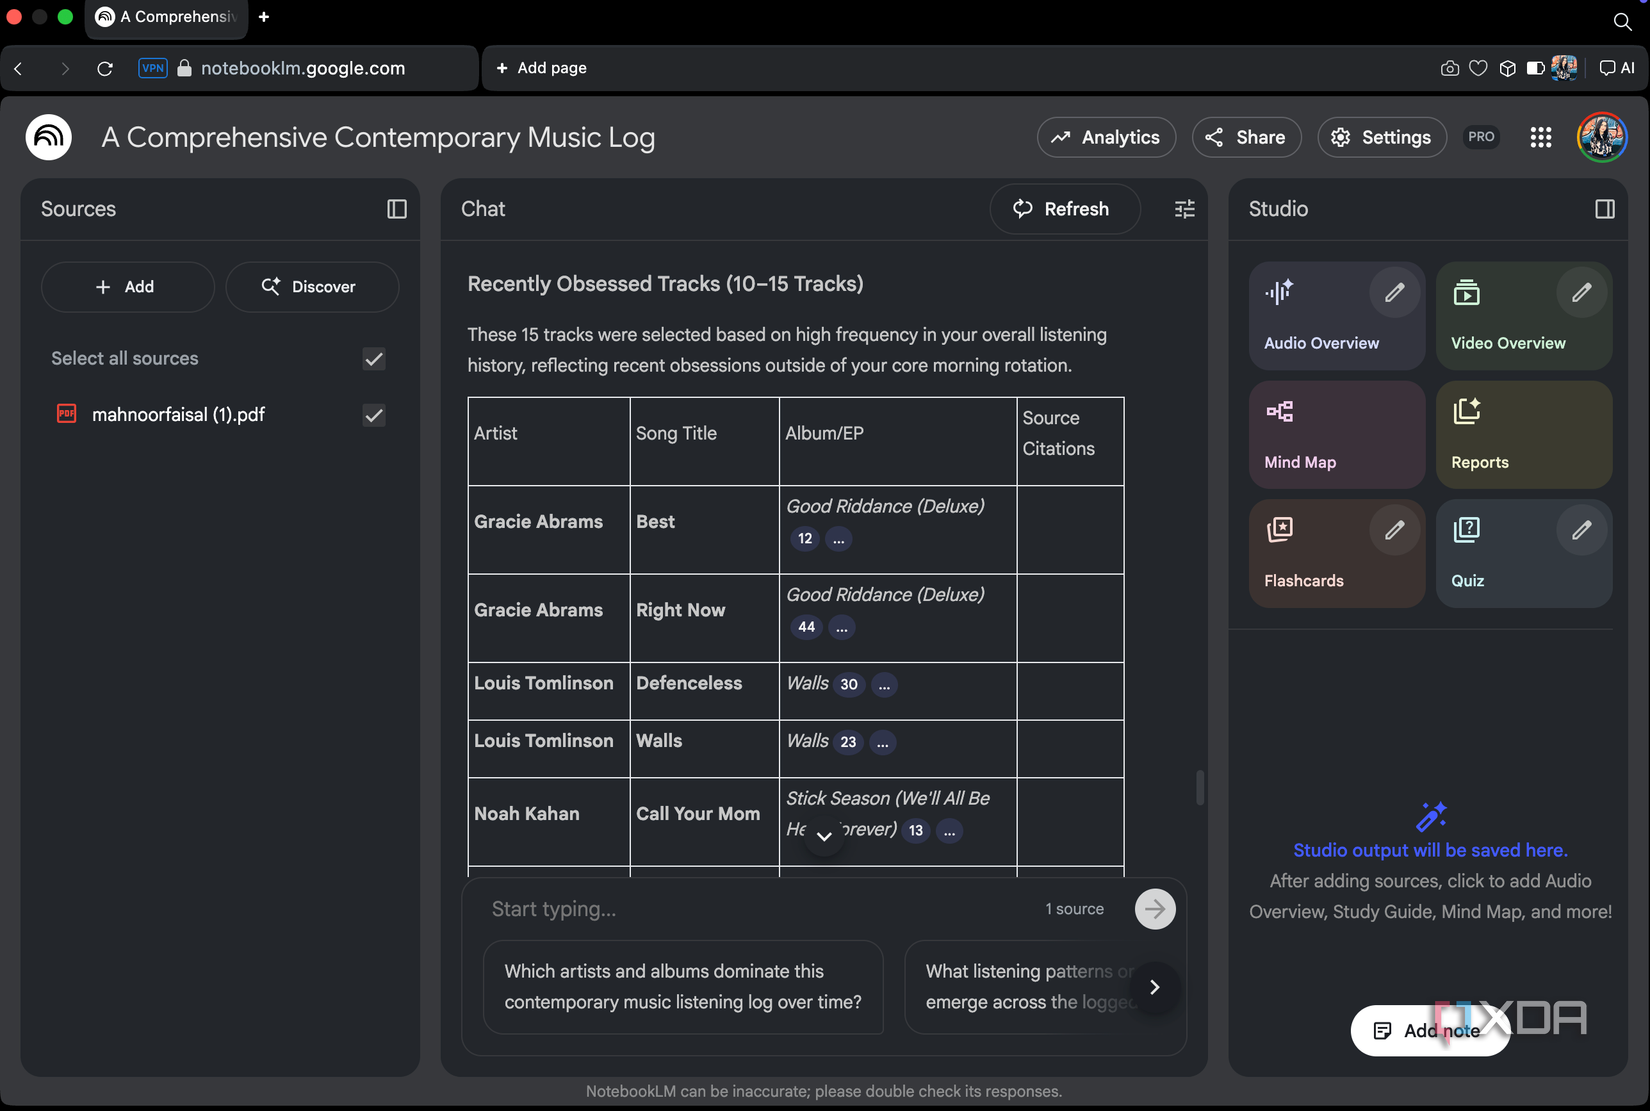Customize Flashcards with pencil icon
Image resolution: width=1650 pixels, height=1111 pixels.
[x=1394, y=530]
